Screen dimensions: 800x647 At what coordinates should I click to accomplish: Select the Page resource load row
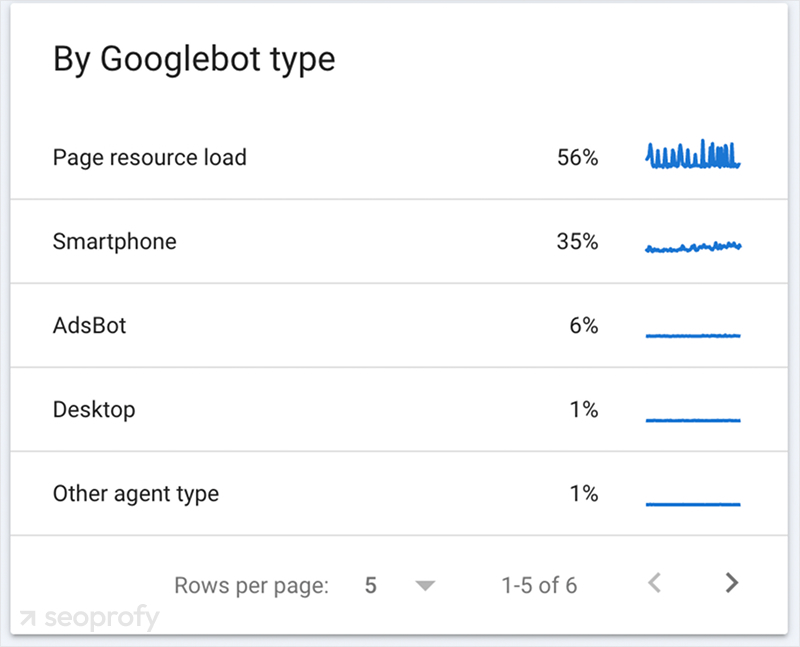[x=149, y=157]
